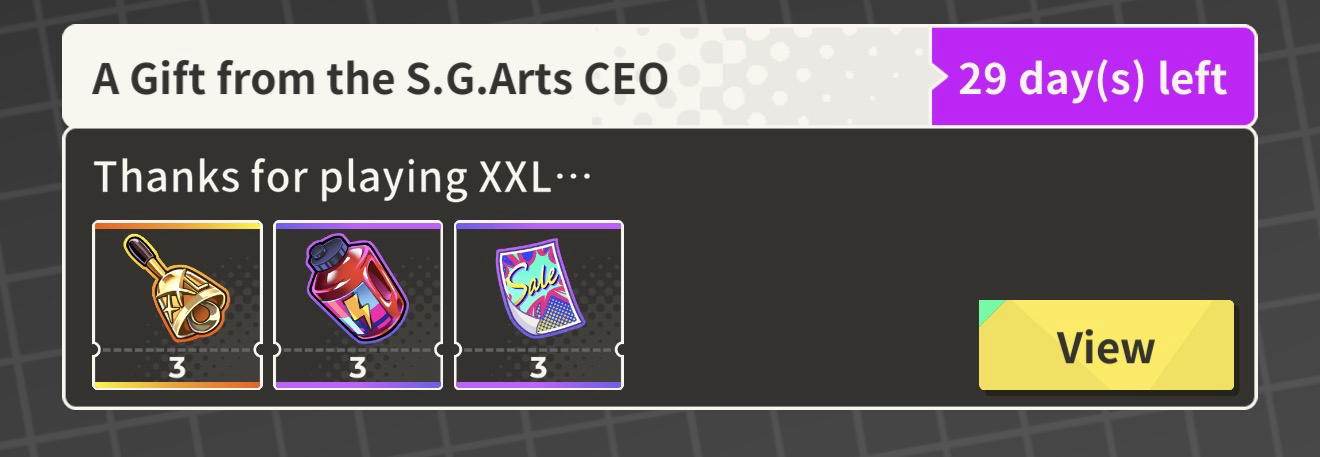Click the "29 day(s) left" purple badge

1092,77
